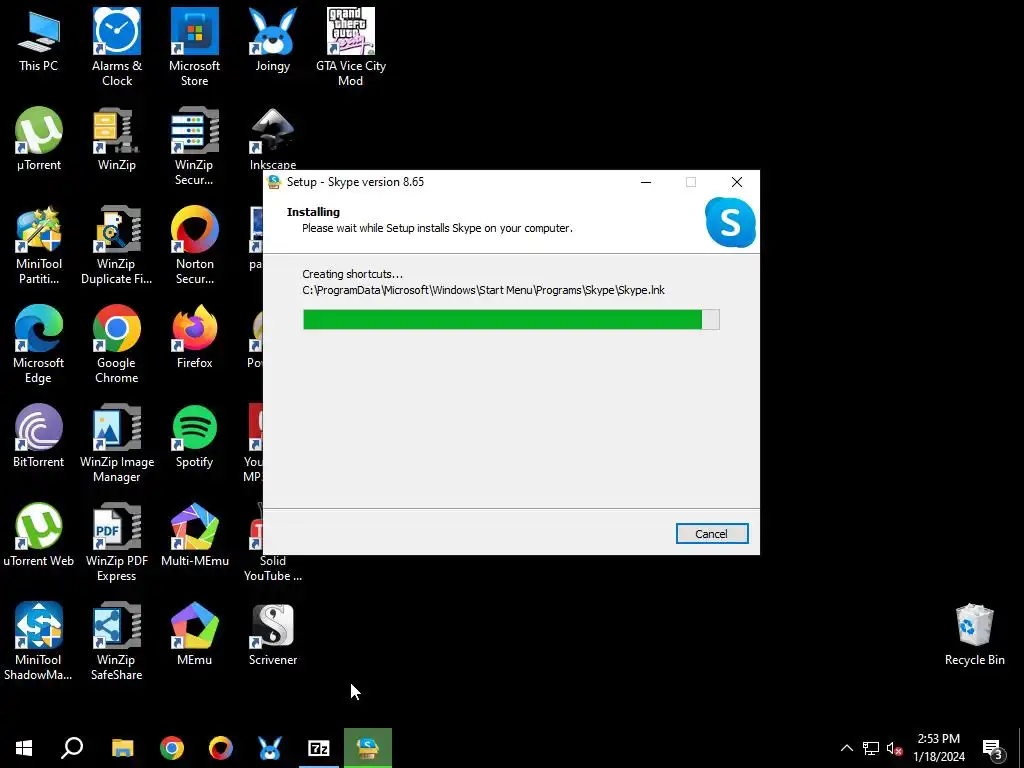The height and width of the screenshot is (768, 1024).
Task: Open taskbar Search
Action: 72,748
